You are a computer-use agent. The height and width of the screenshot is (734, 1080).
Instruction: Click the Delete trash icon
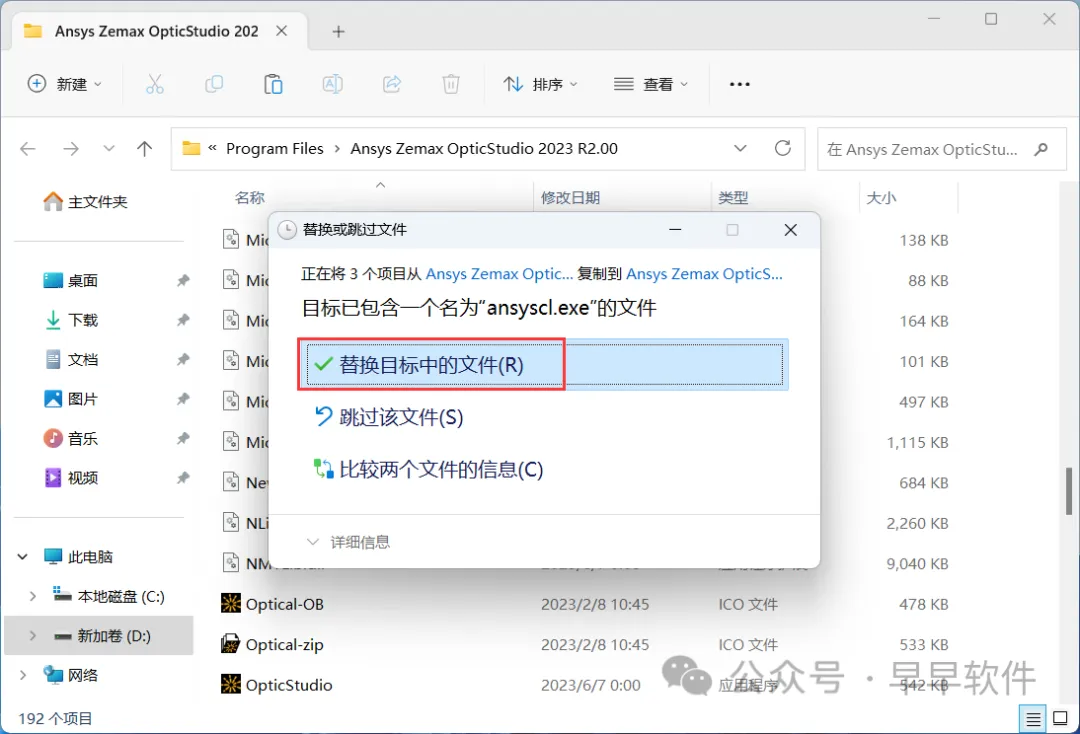[x=450, y=84]
